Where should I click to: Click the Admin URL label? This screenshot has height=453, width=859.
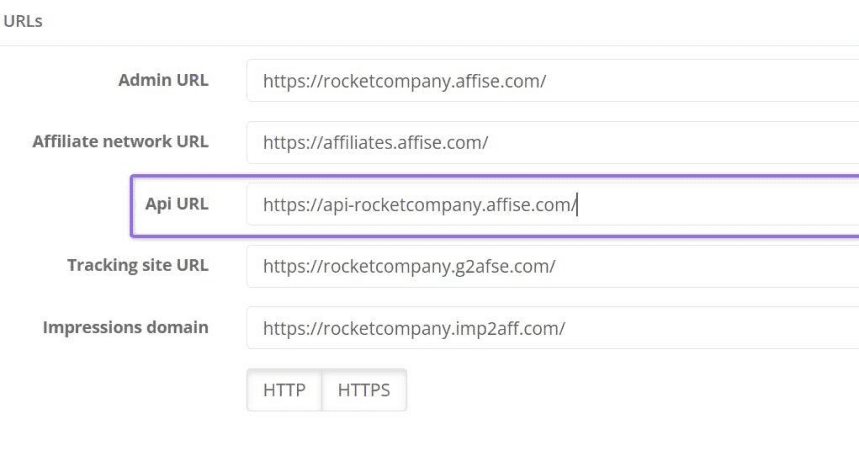pos(163,80)
